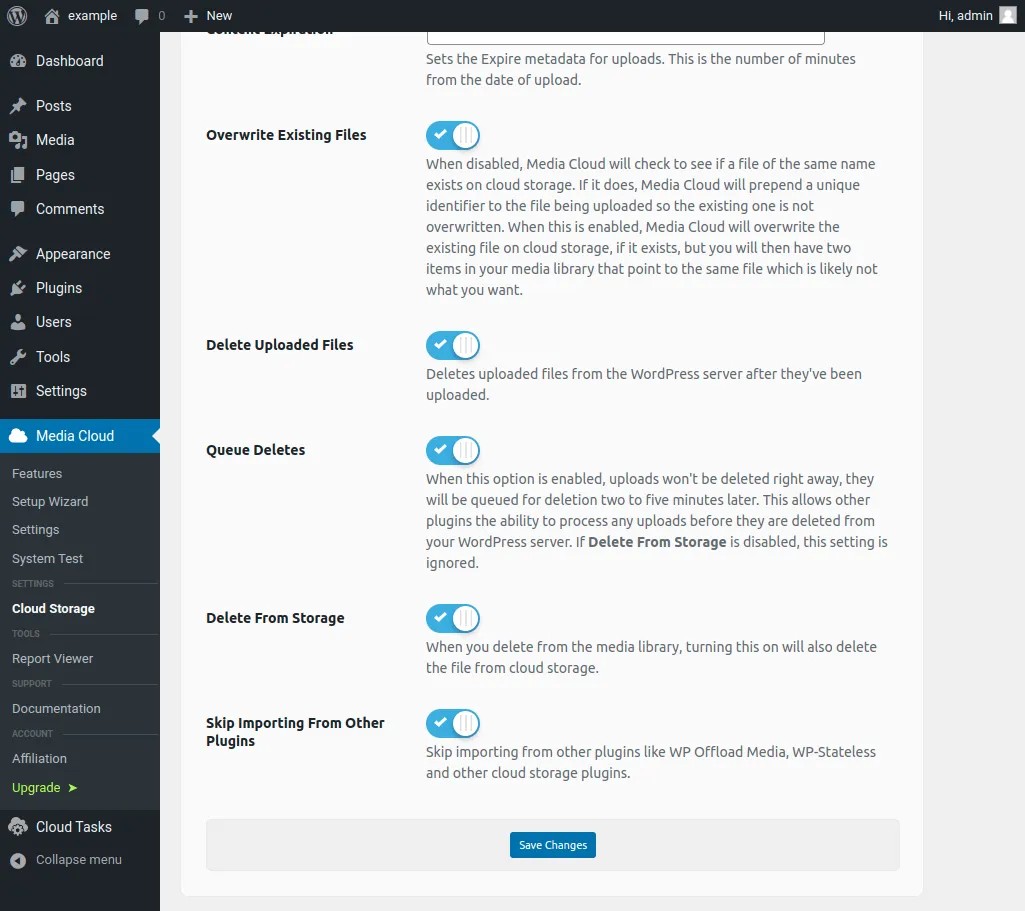Disable the Queue Deletes switch
This screenshot has width=1025, height=911.
(x=453, y=450)
